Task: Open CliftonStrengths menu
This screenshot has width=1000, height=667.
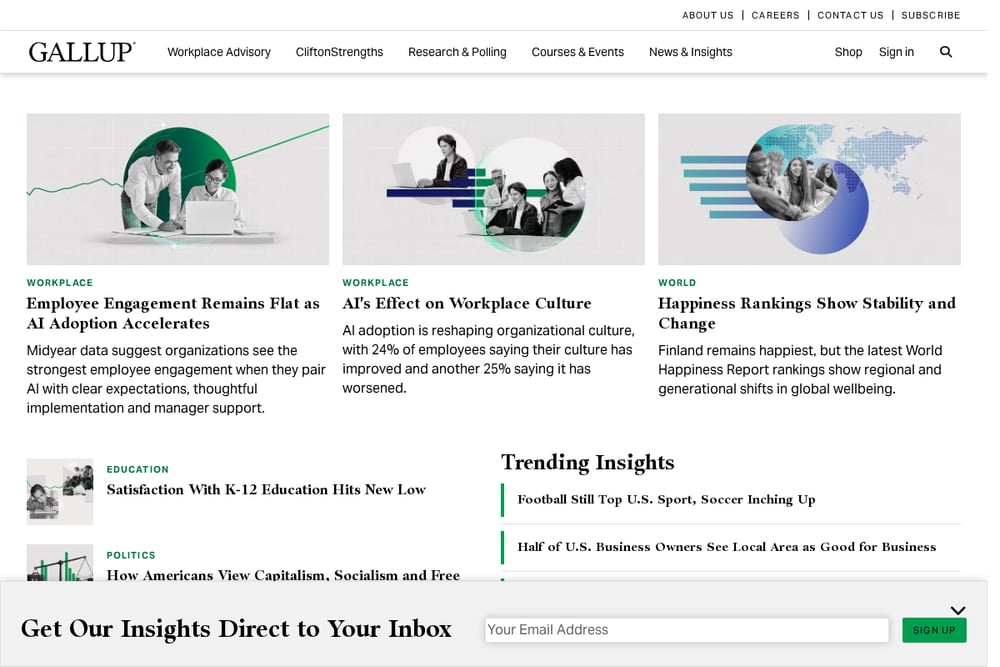Action: pyautogui.click(x=339, y=52)
